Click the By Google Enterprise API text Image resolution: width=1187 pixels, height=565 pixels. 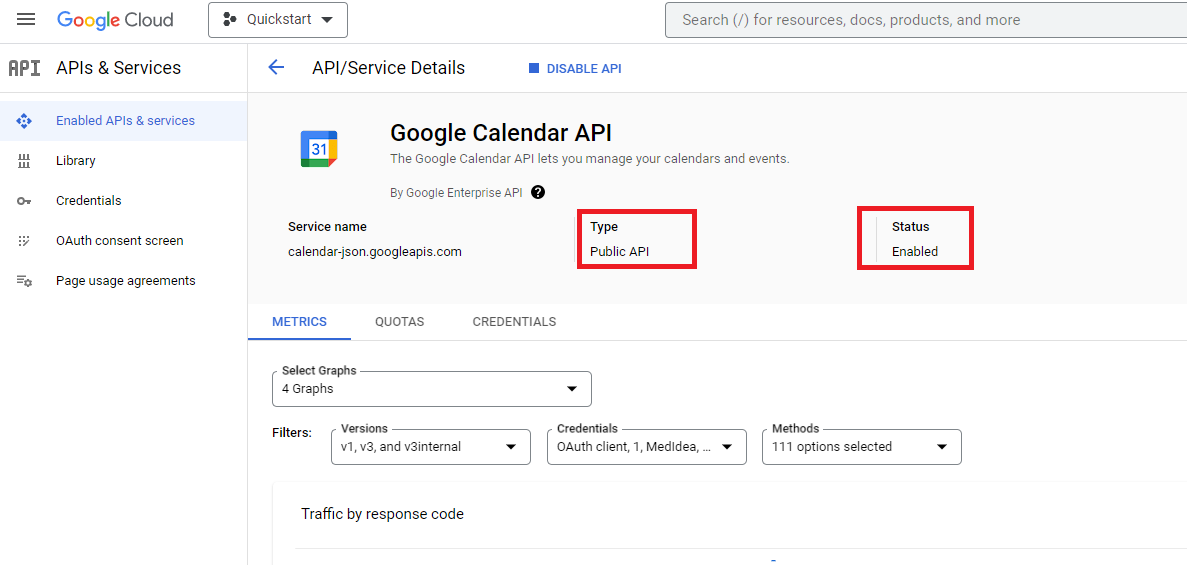click(x=456, y=193)
